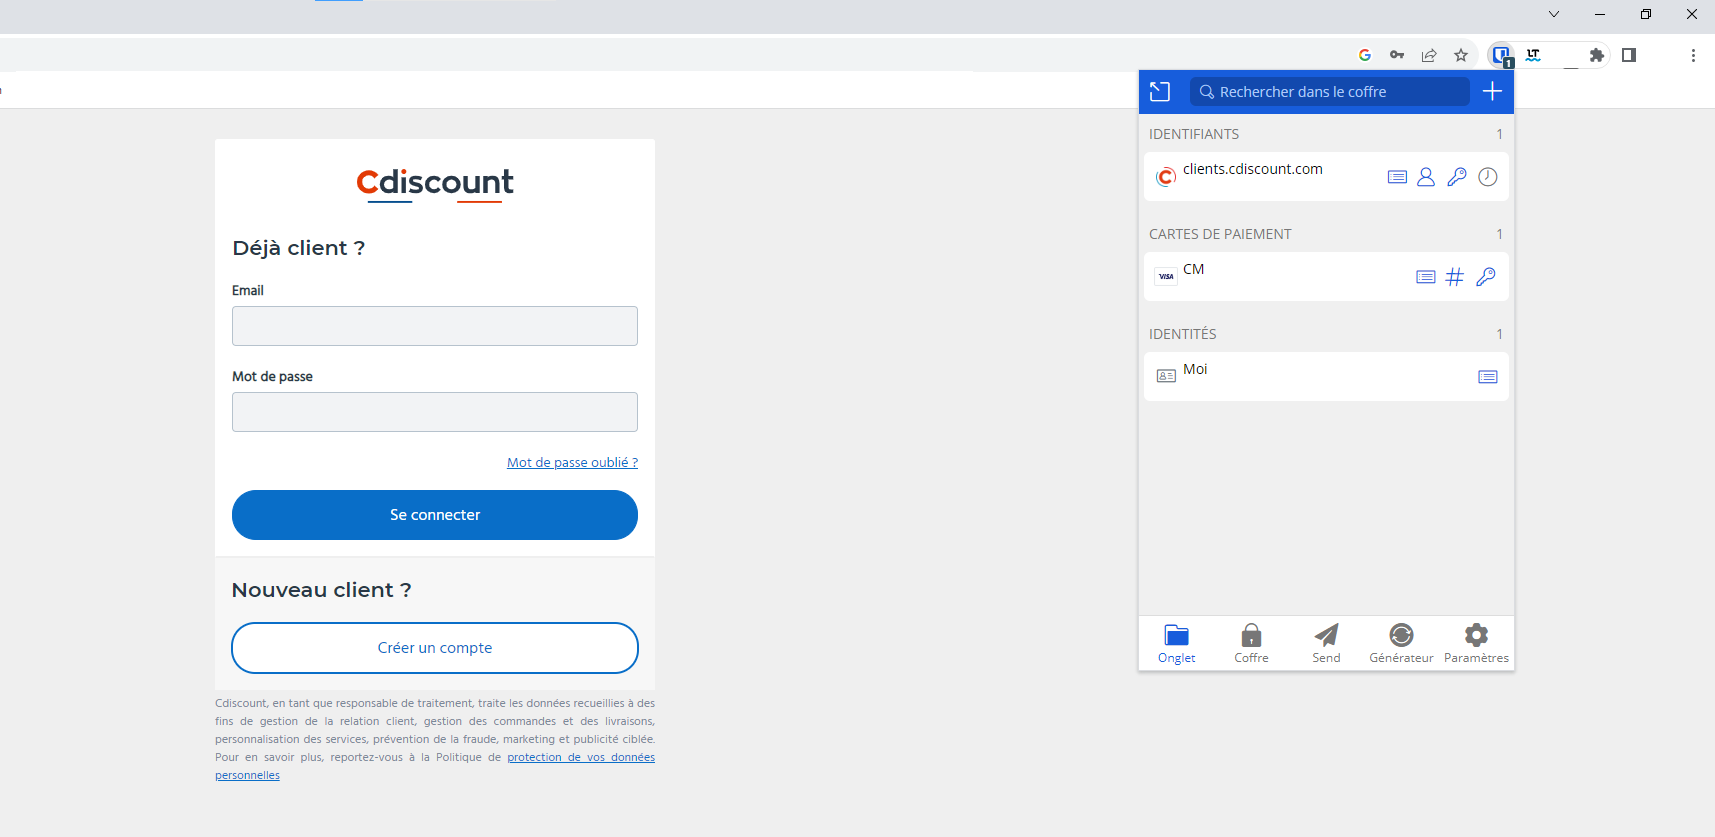The height and width of the screenshot is (837, 1715).
Task: Copy the password for clients.cdiscount.com
Action: (x=1457, y=177)
